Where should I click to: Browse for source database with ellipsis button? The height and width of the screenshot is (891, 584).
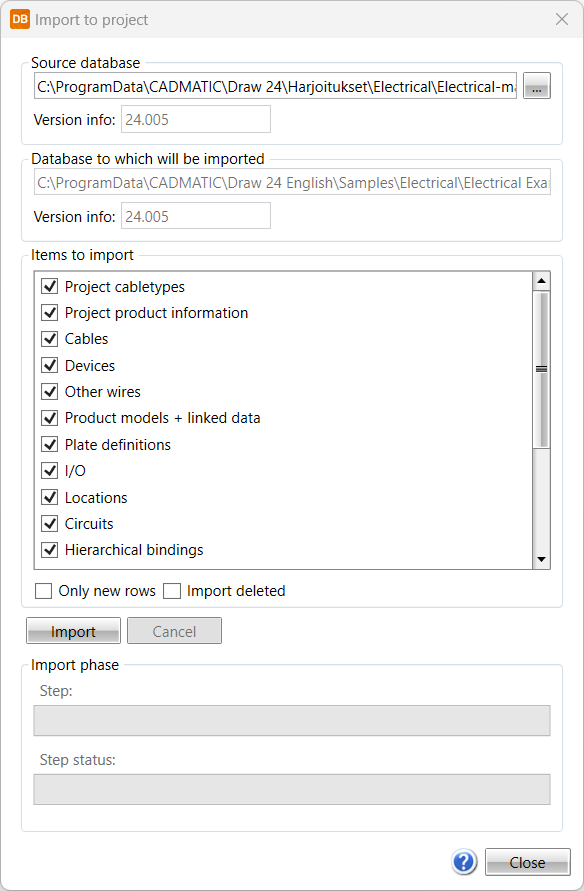click(536, 86)
